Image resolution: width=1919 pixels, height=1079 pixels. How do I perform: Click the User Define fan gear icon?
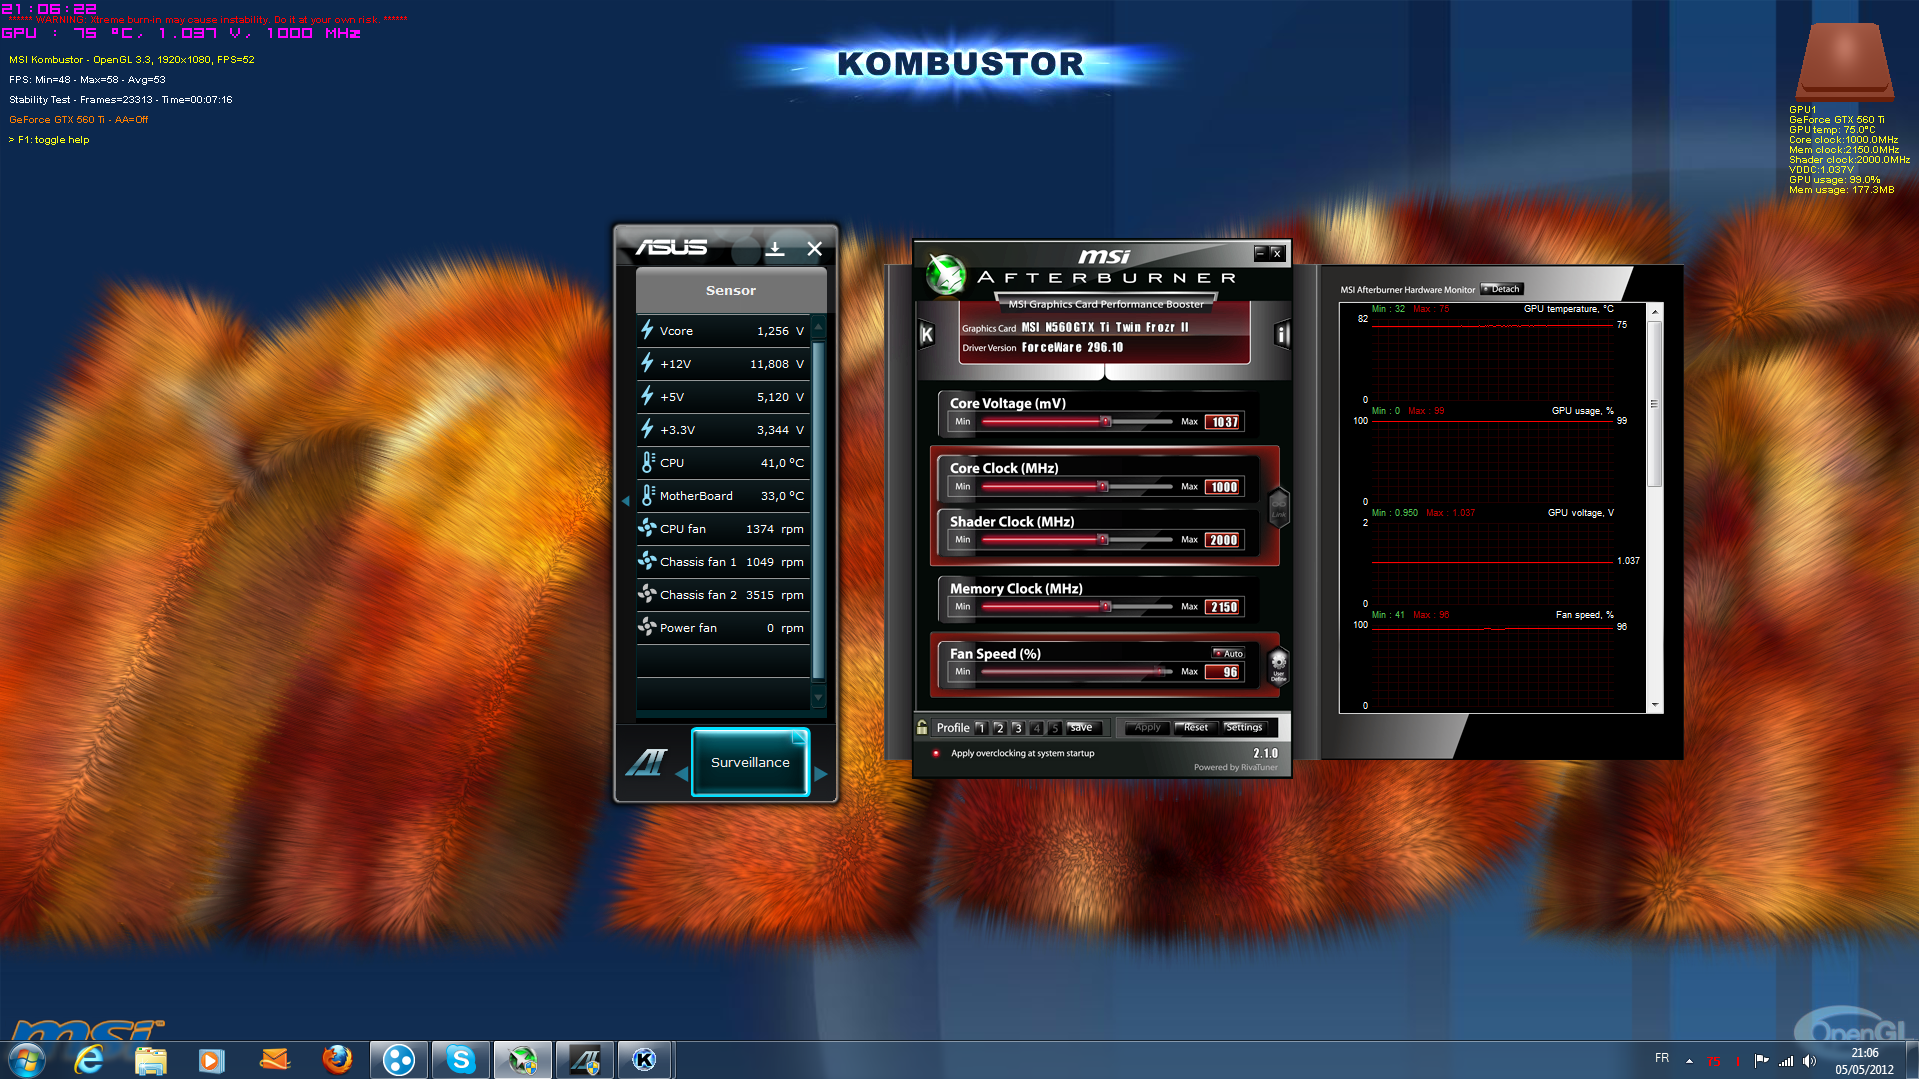1278,664
